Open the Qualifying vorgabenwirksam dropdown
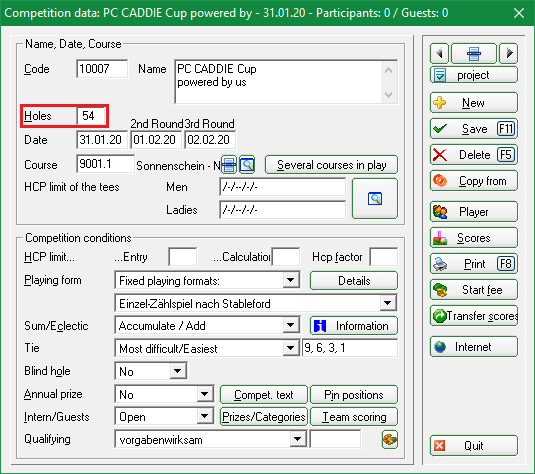This screenshot has width=535, height=474. (x=298, y=439)
